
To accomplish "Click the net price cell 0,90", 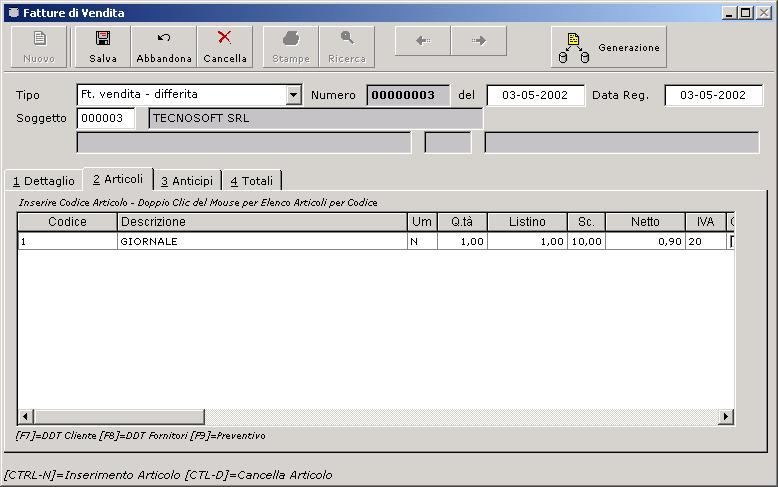I will 646,242.
